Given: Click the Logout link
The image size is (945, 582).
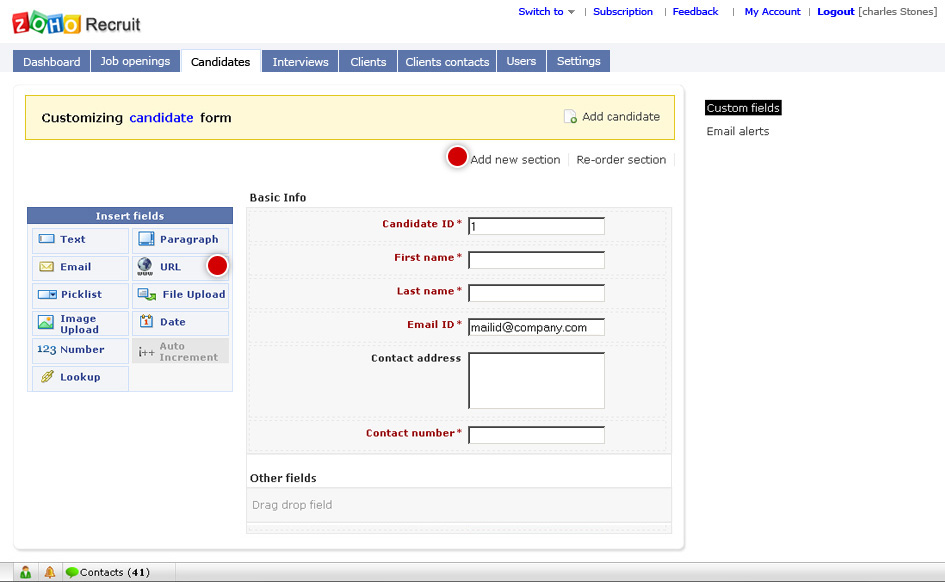Looking at the screenshot, I should [835, 11].
